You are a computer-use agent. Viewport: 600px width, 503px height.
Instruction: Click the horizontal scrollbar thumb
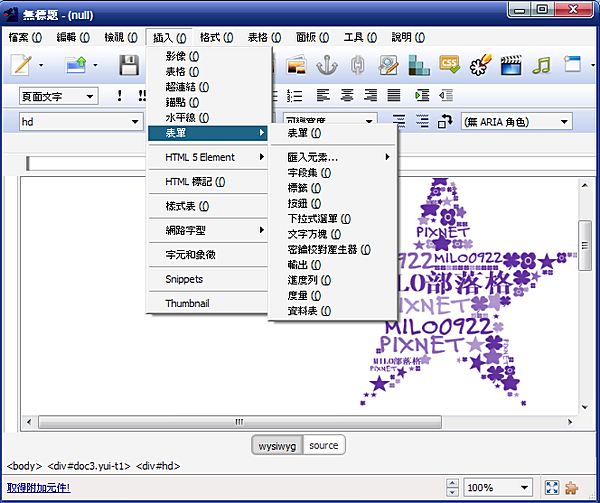click(240, 422)
